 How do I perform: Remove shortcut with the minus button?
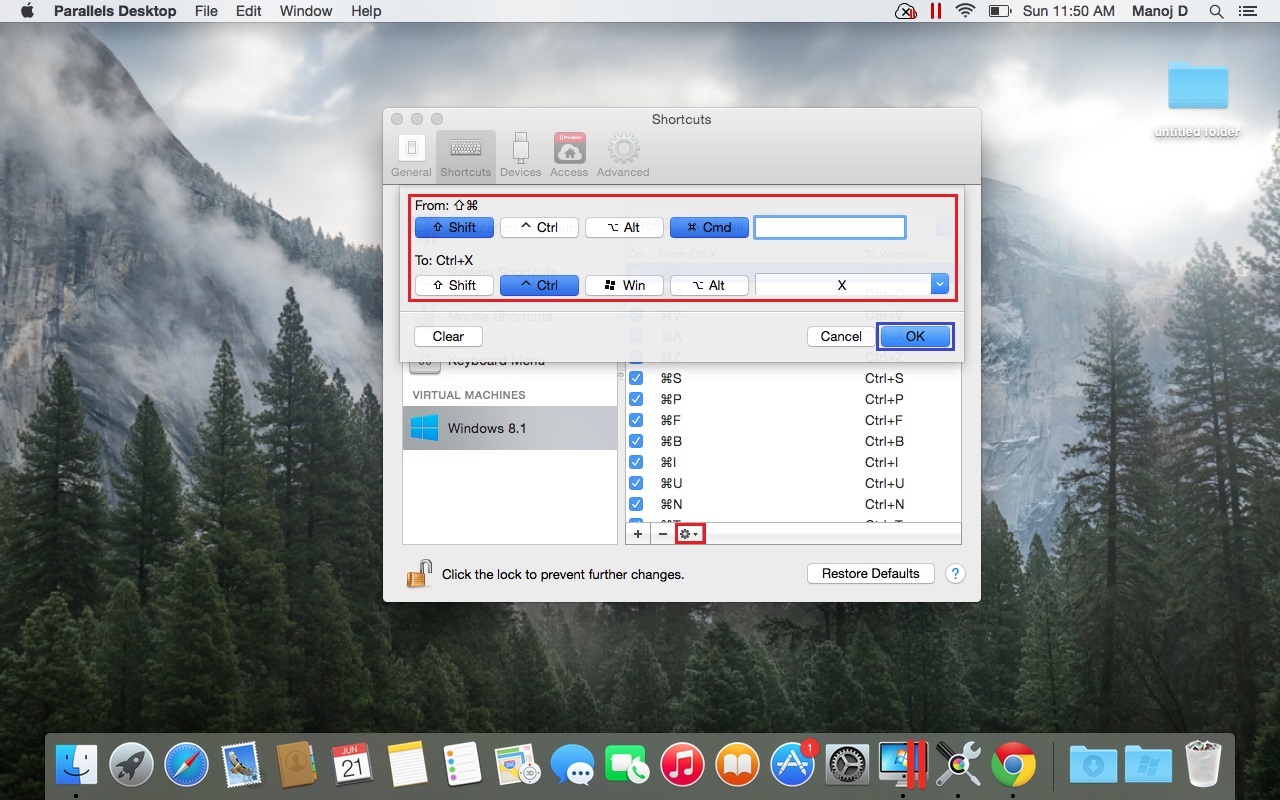click(x=663, y=535)
